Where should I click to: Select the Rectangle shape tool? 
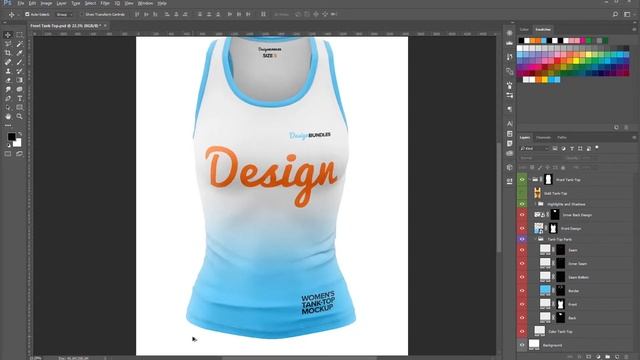(19, 107)
